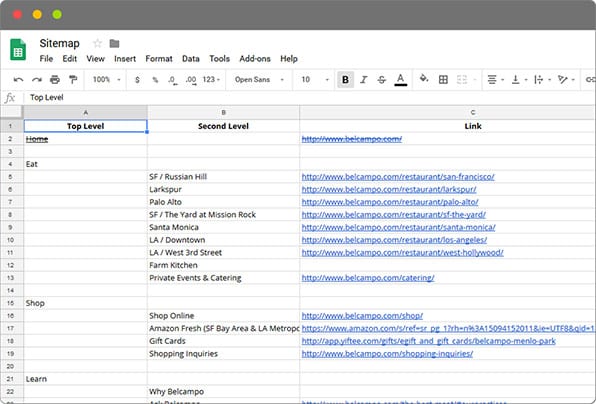The width and height of the screenshot is (596, 404).
Task: Select the Learn cell
Action: coord(86,379)
